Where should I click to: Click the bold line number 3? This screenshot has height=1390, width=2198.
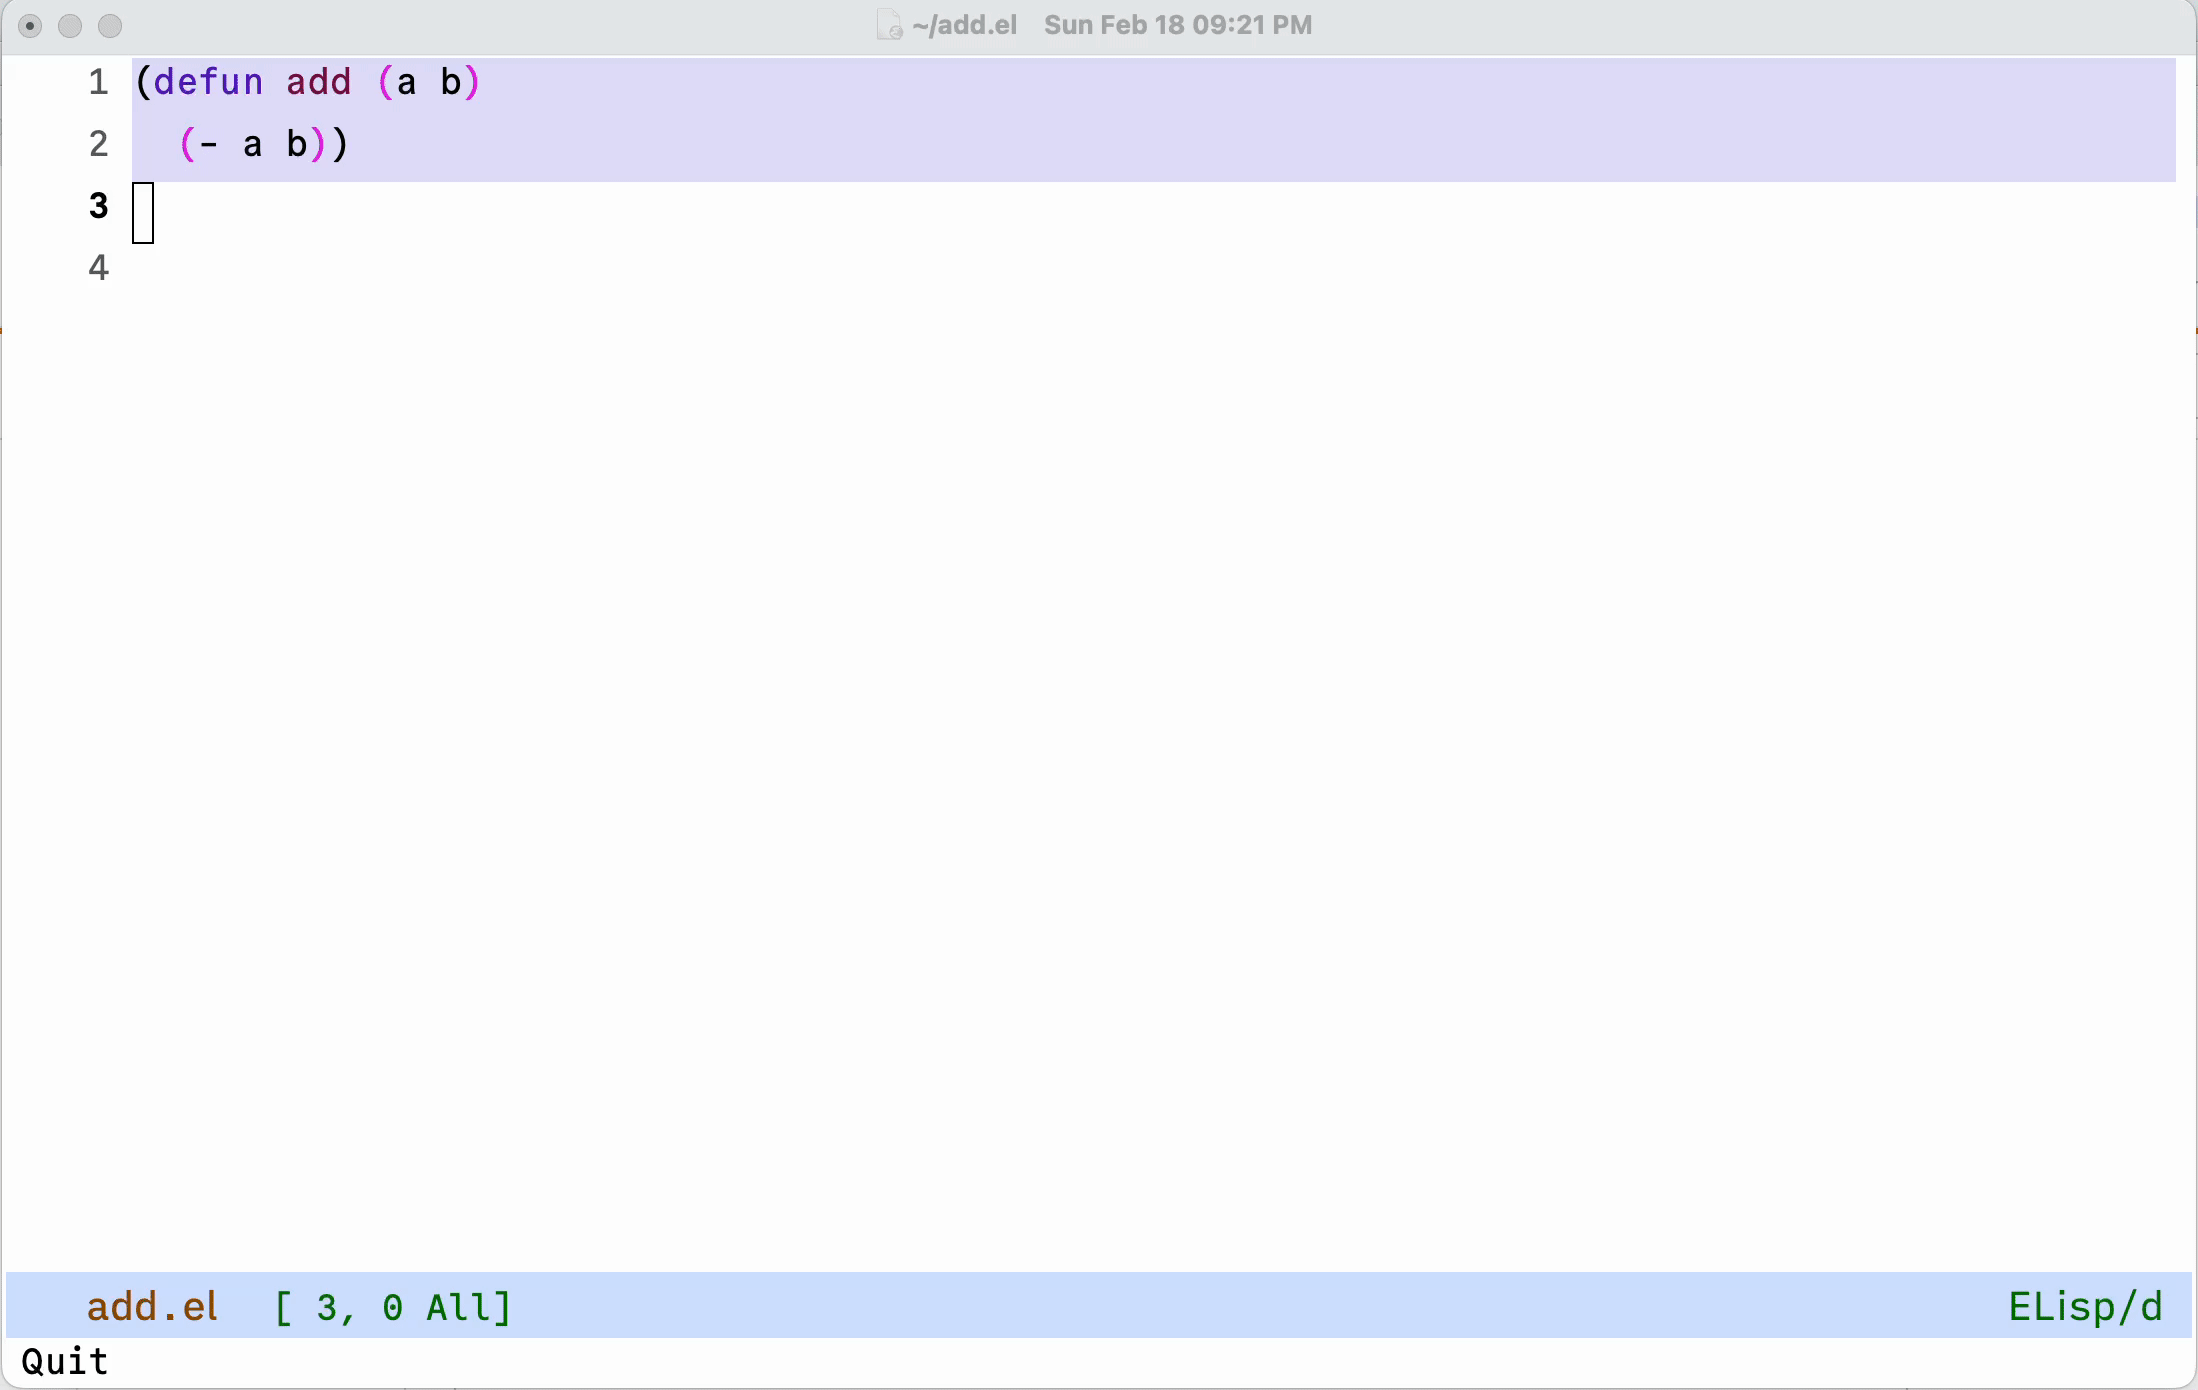click(x=98, y=206)
